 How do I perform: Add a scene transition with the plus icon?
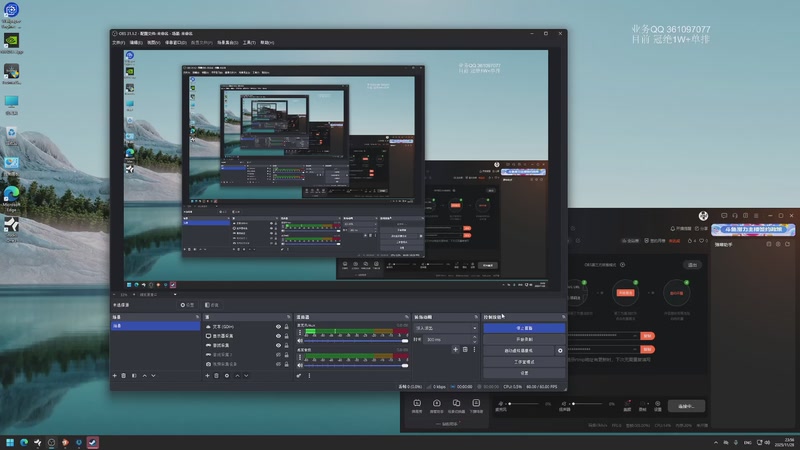click(455, 349)
